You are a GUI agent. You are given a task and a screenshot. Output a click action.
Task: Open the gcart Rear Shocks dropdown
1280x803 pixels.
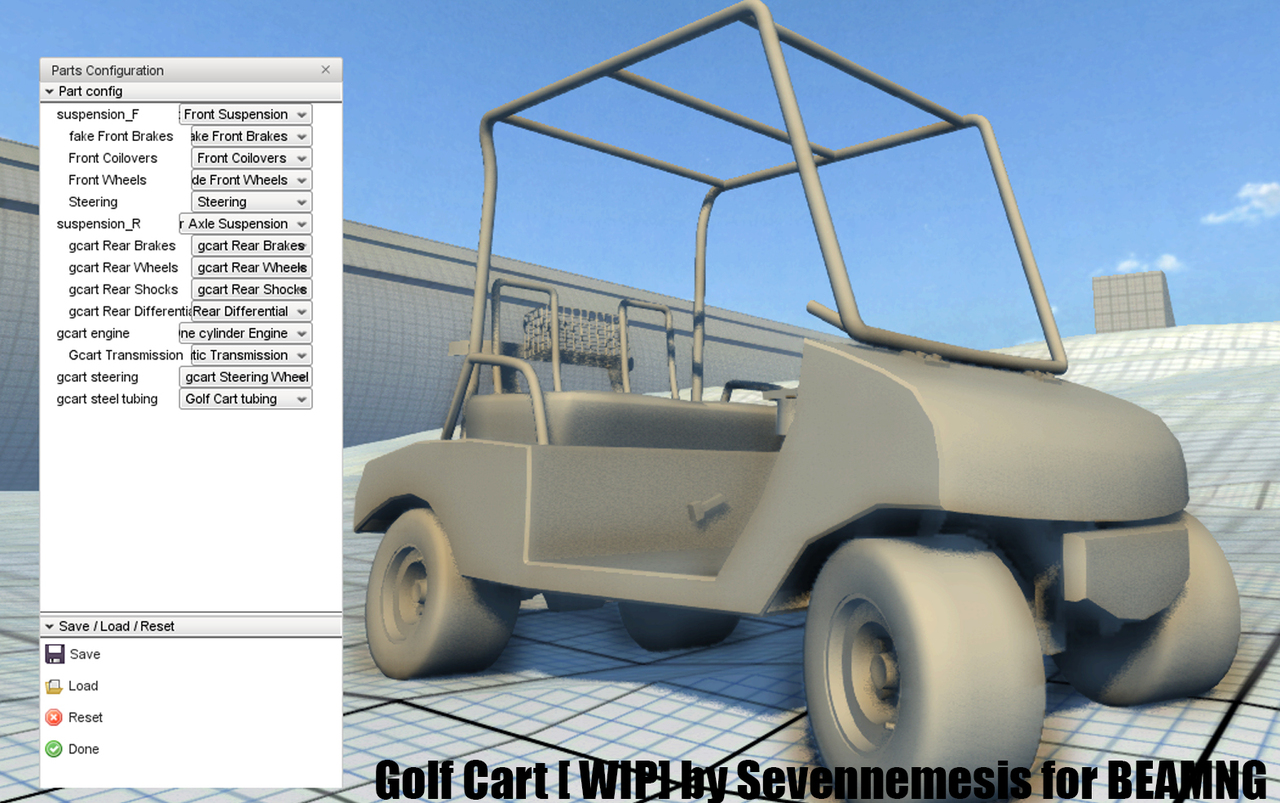pos(251,290)
